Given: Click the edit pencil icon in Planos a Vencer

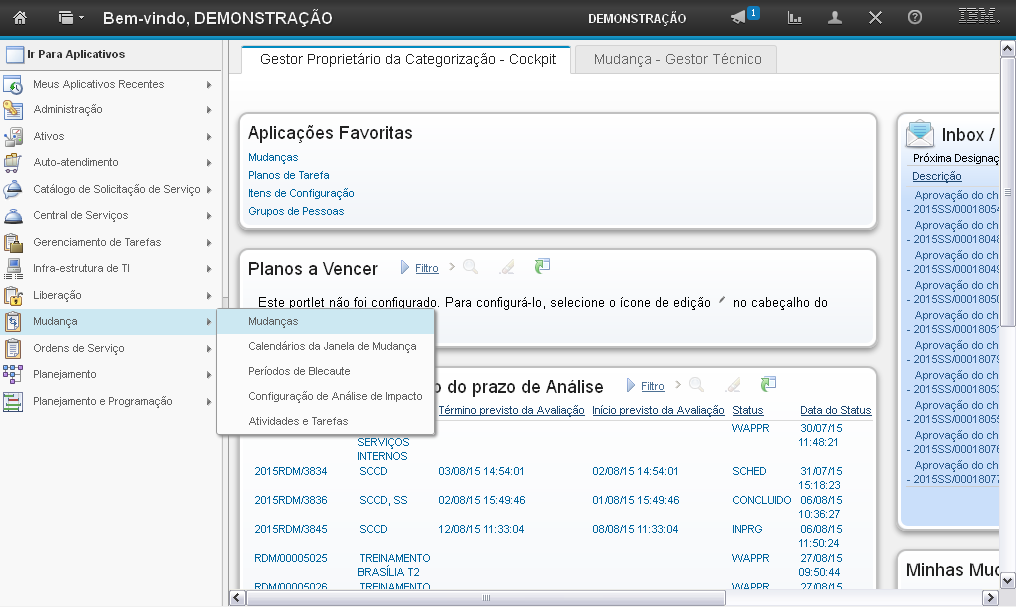Looking at the screenshot, I should tap(507, 267).
